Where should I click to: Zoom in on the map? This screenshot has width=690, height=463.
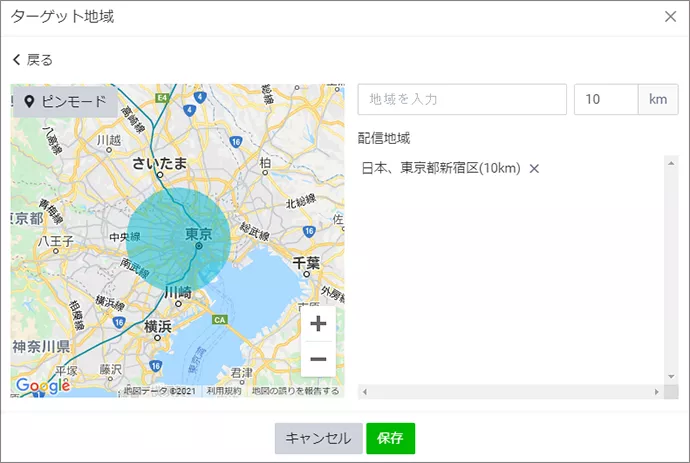click(x=318, y=324)
